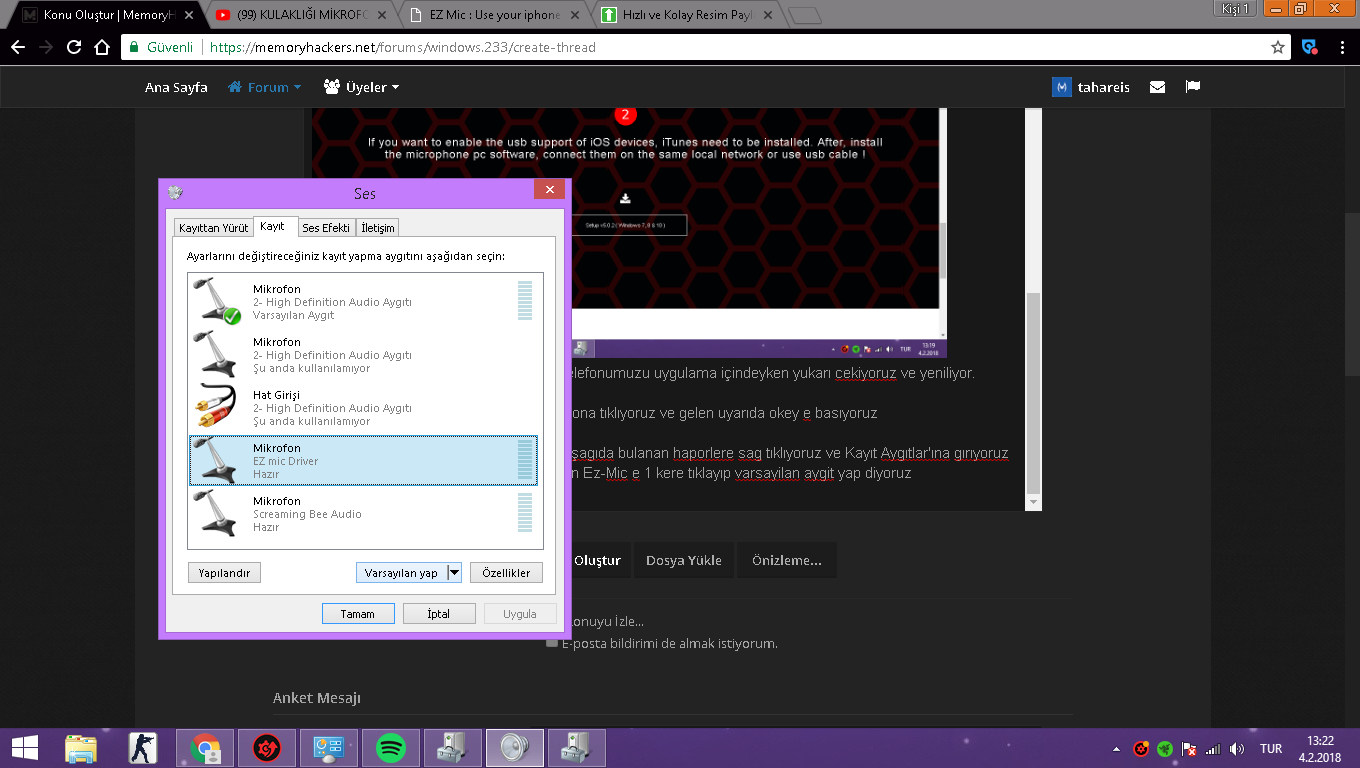The height and width of the screenshot is (768, 1360).
Task: Open the volume icon in the system tray
Action: tap(1237, 748)
